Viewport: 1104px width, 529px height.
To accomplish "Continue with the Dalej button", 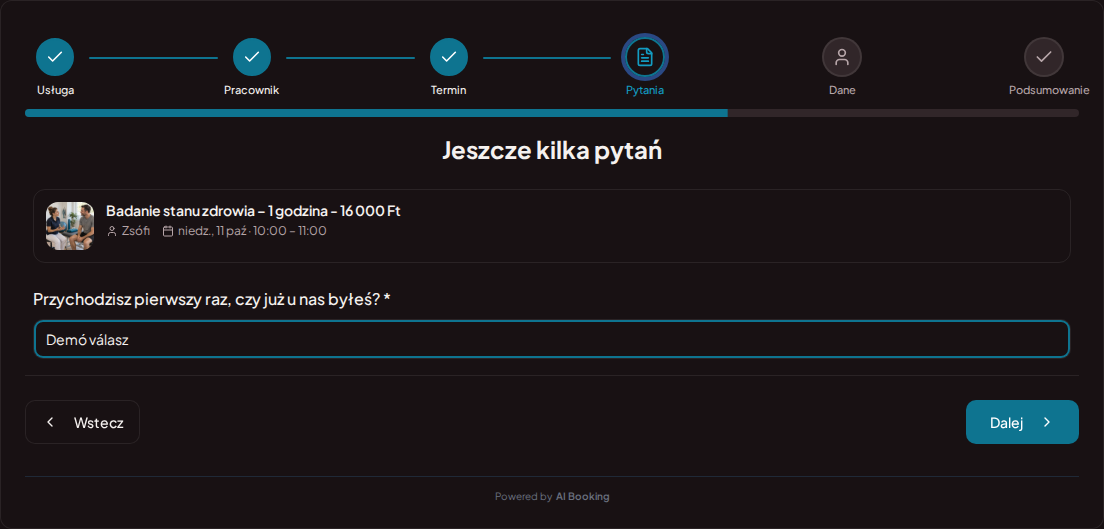I will [1022, 422].
